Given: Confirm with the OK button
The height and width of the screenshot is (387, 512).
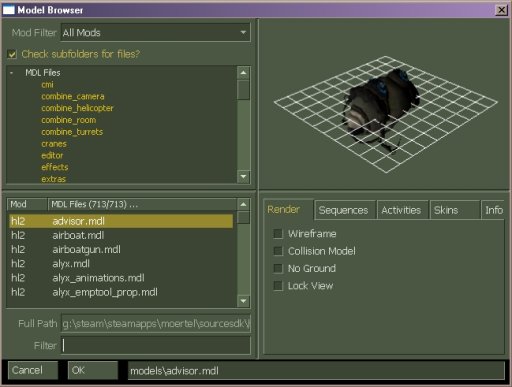Looking at the screenshot, I should click(93, 370).
